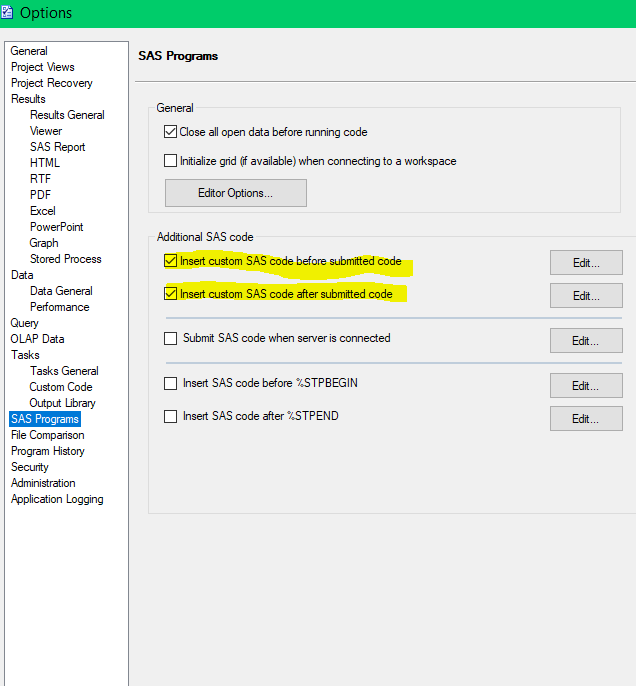Edit custom code inserted after submitted code
Screen dimensions: 636x686
pyautogui.click(x=586, y=296)
